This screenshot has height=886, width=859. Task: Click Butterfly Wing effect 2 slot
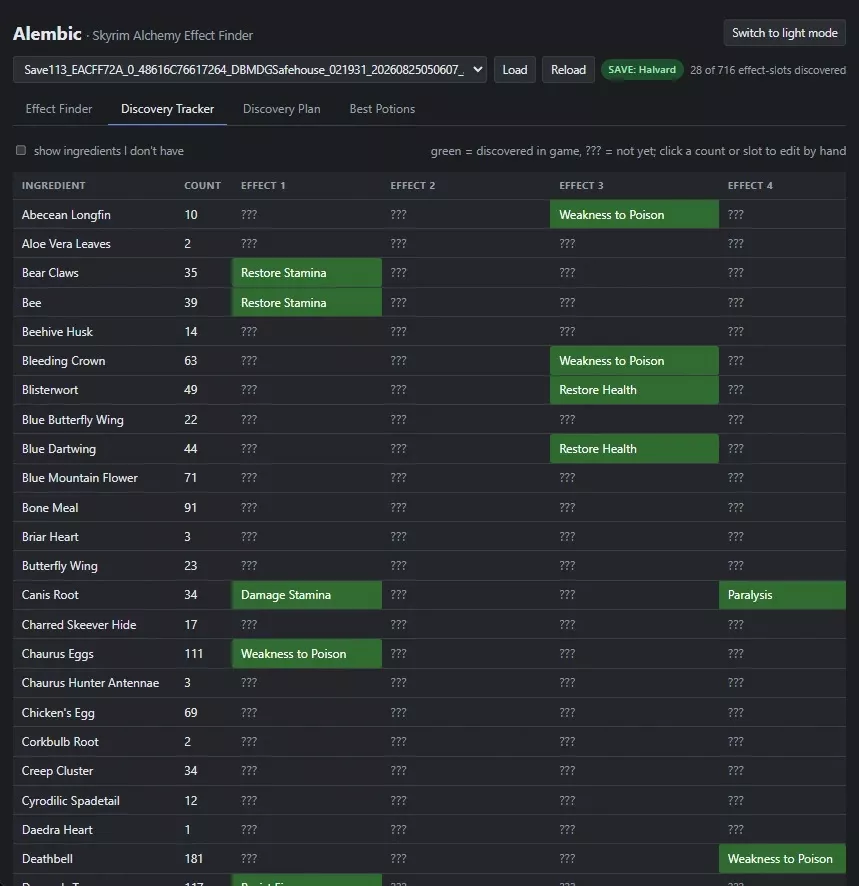tap(398, 566)
